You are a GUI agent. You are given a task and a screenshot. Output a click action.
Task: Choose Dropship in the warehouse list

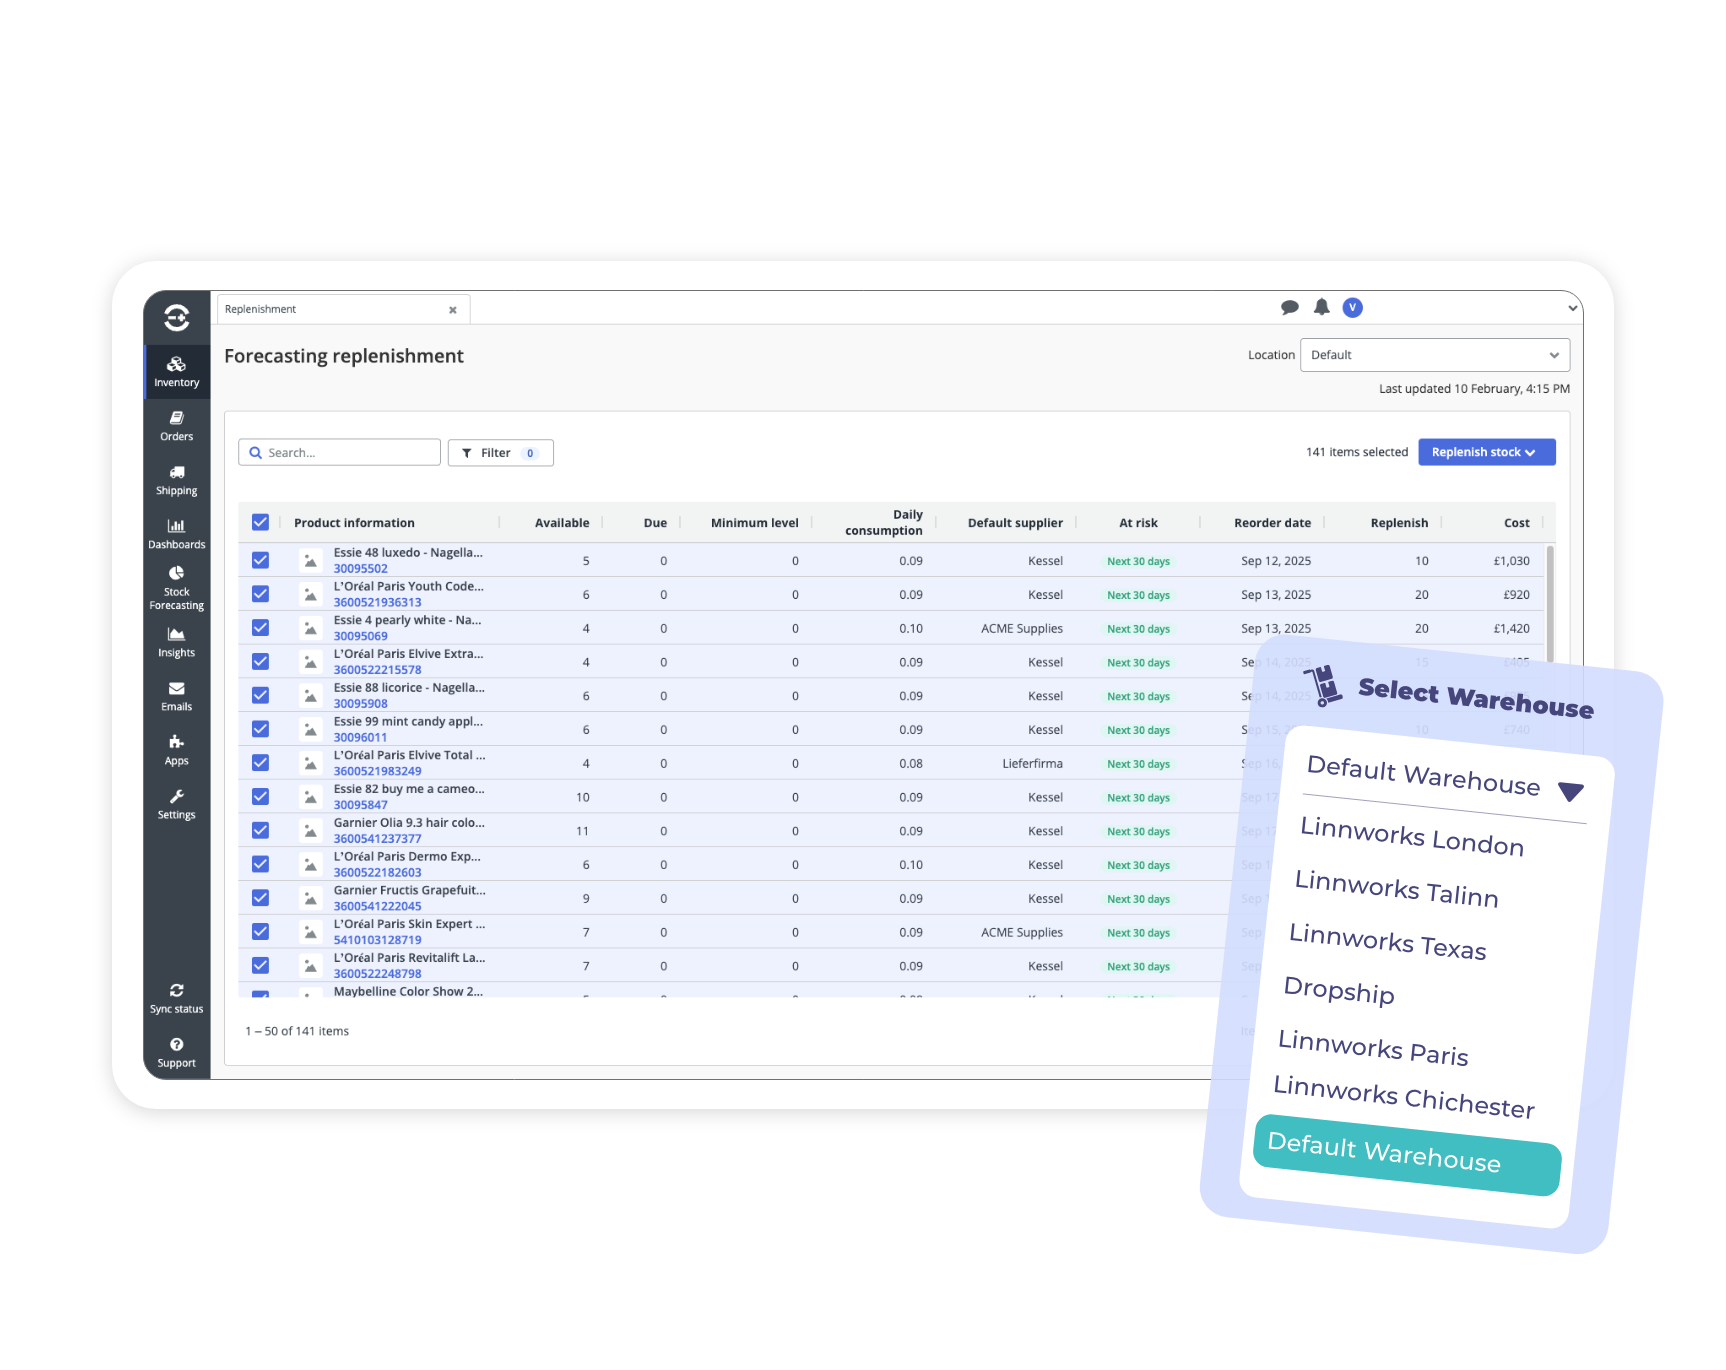[1338, 989]
